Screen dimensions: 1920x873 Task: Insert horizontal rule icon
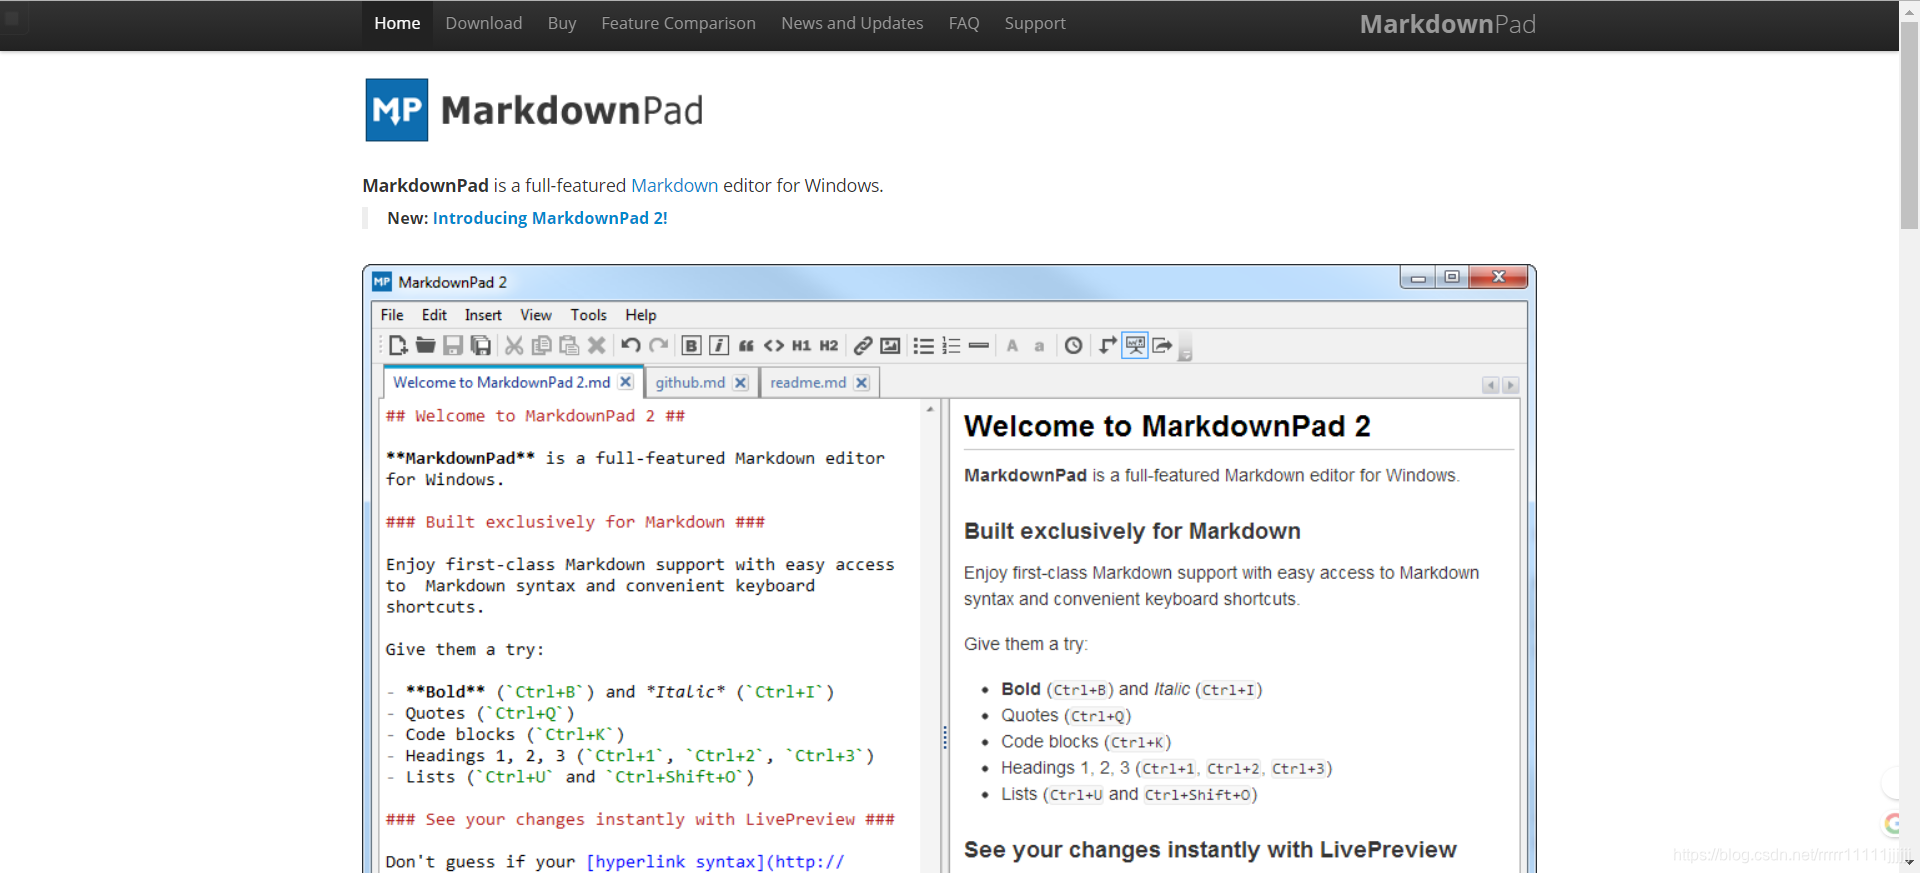[979, 346]
